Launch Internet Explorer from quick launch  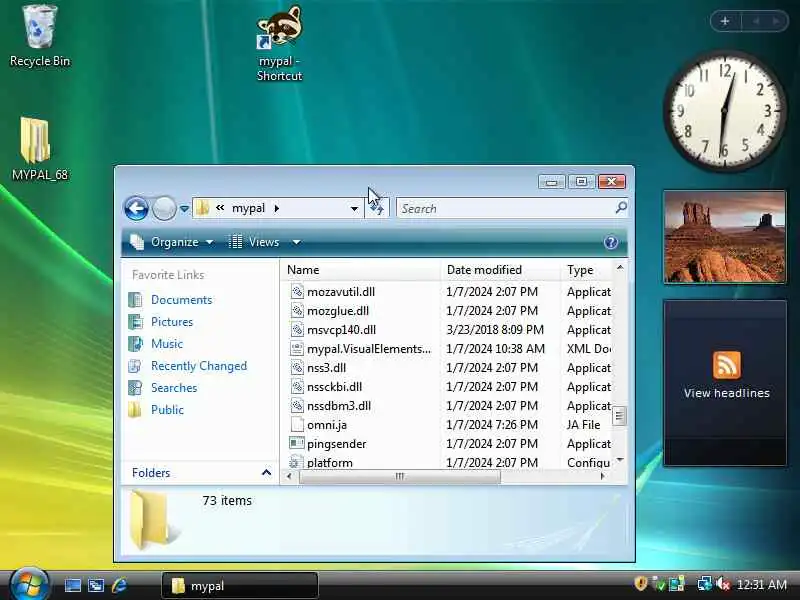119,585
